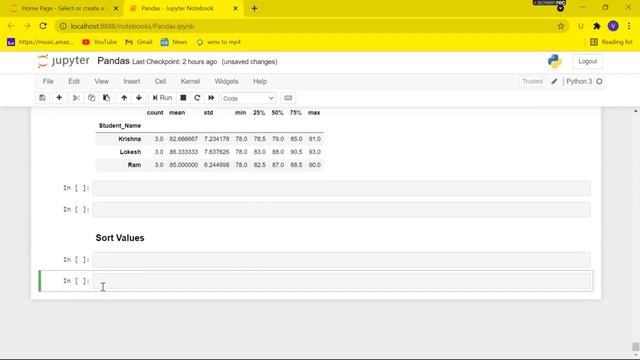
Task: Open the Gmail bookmark
Action: tap(139, 42)
